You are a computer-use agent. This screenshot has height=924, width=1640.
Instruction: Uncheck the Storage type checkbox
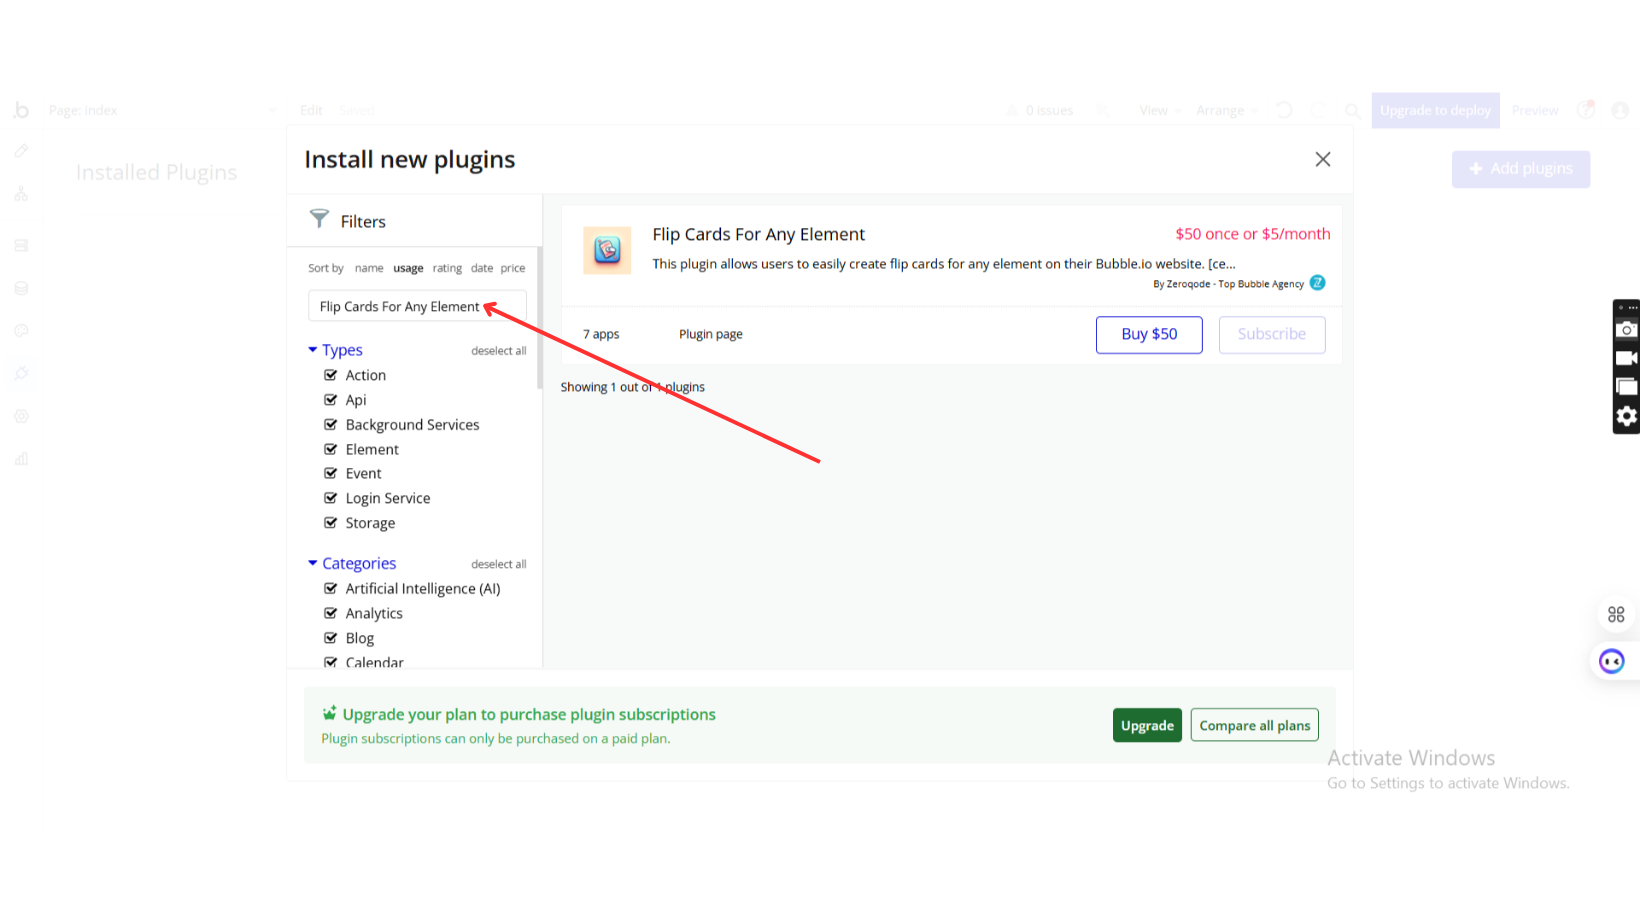pyautogui.click(x=331, y=522)
